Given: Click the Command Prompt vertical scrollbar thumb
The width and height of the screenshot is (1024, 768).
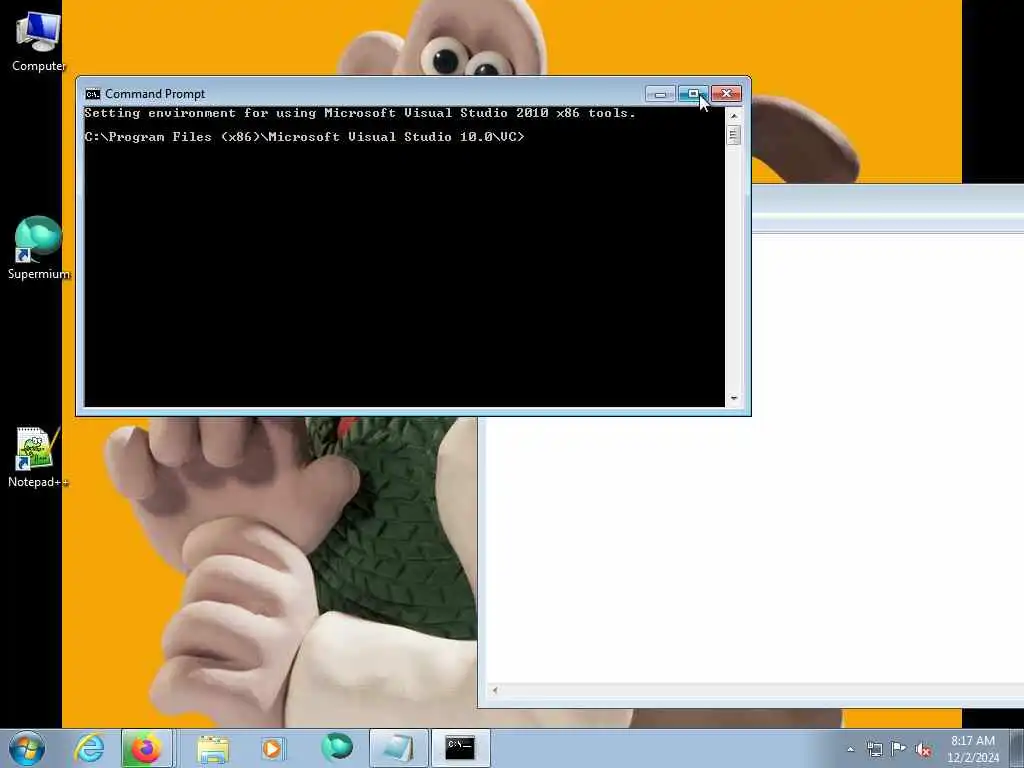Looking at the screenshot, I should click(x=734, y=135).
